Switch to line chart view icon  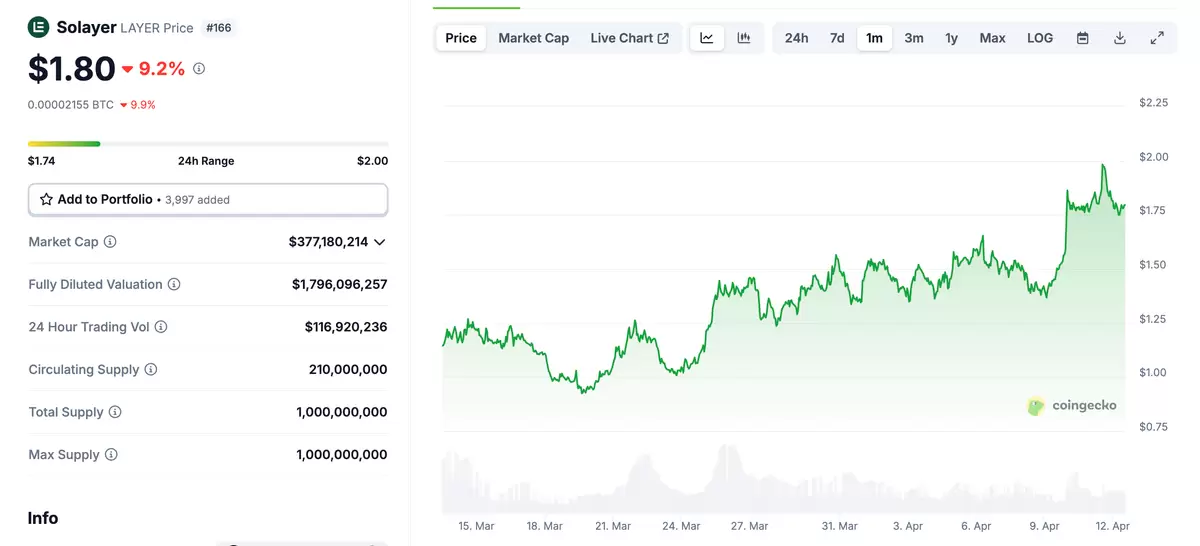707,38
